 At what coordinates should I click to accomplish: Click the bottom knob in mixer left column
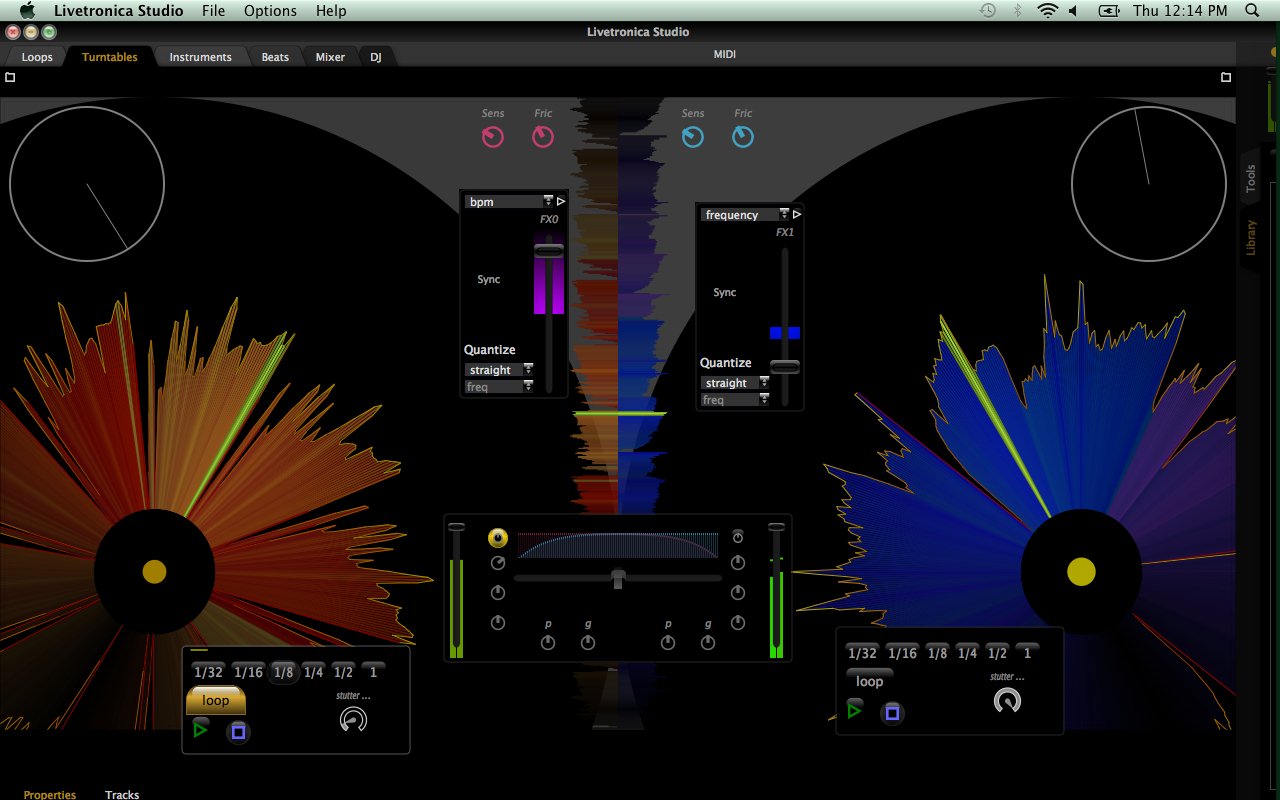click(498, 623)
